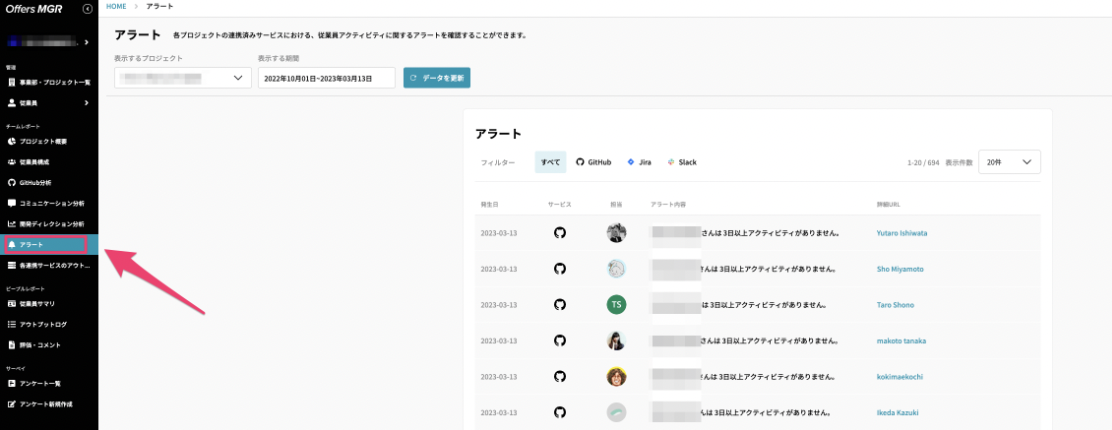Click the GitHub service icon in first alert row
The image size is (1112, 430).
[x=560, y=232]
